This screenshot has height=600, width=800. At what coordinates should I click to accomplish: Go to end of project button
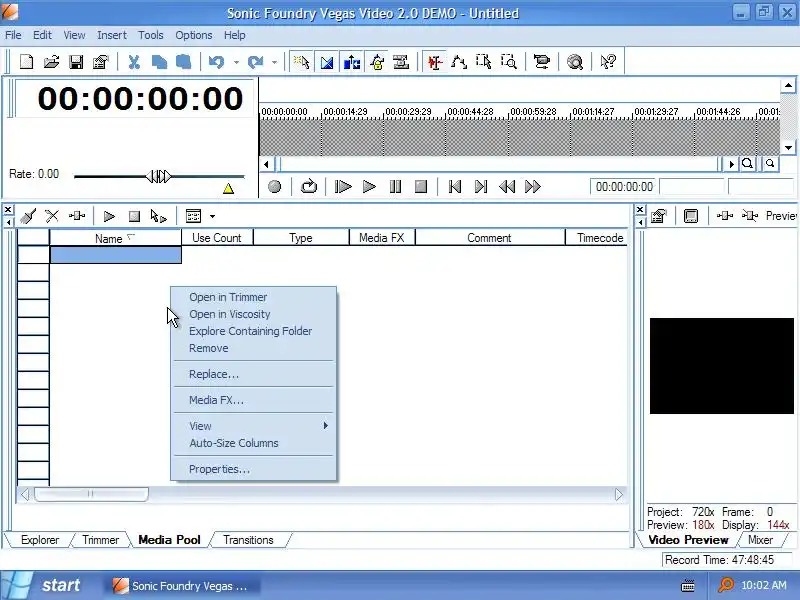[481, 187]
